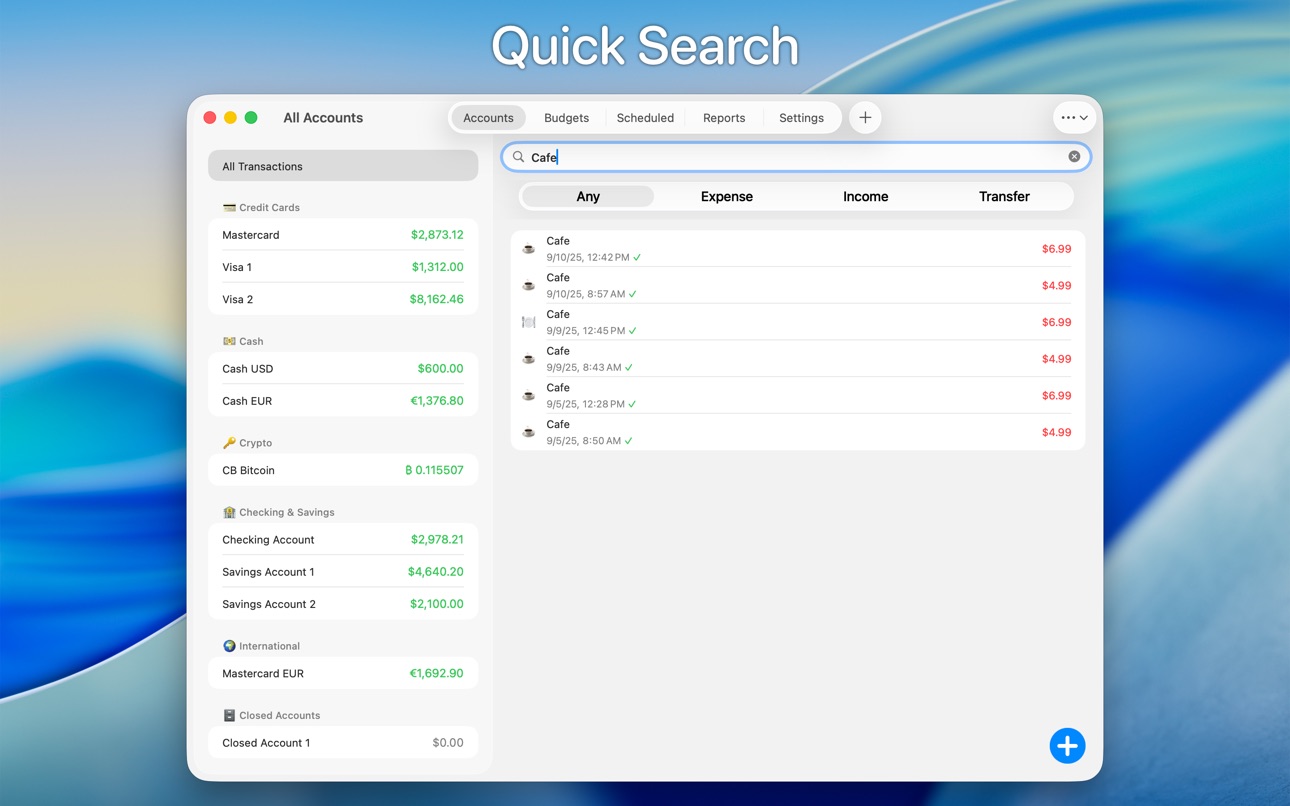Image resolution: width=1290 pixels, height=806 pixels.
Task: Switch to the Settings tab
Action: coord(801,118)
